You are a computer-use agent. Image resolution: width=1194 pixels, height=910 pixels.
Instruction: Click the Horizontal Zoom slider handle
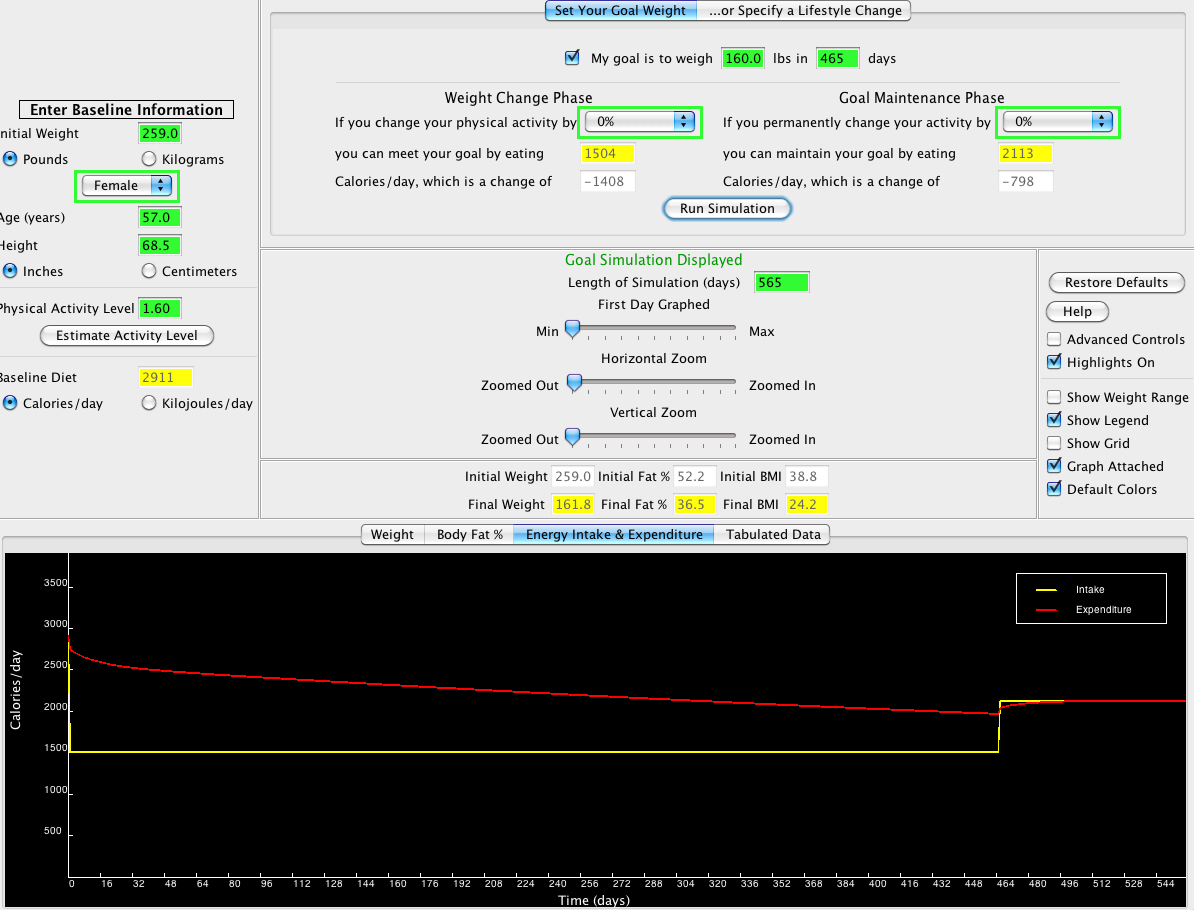[575, 384]
